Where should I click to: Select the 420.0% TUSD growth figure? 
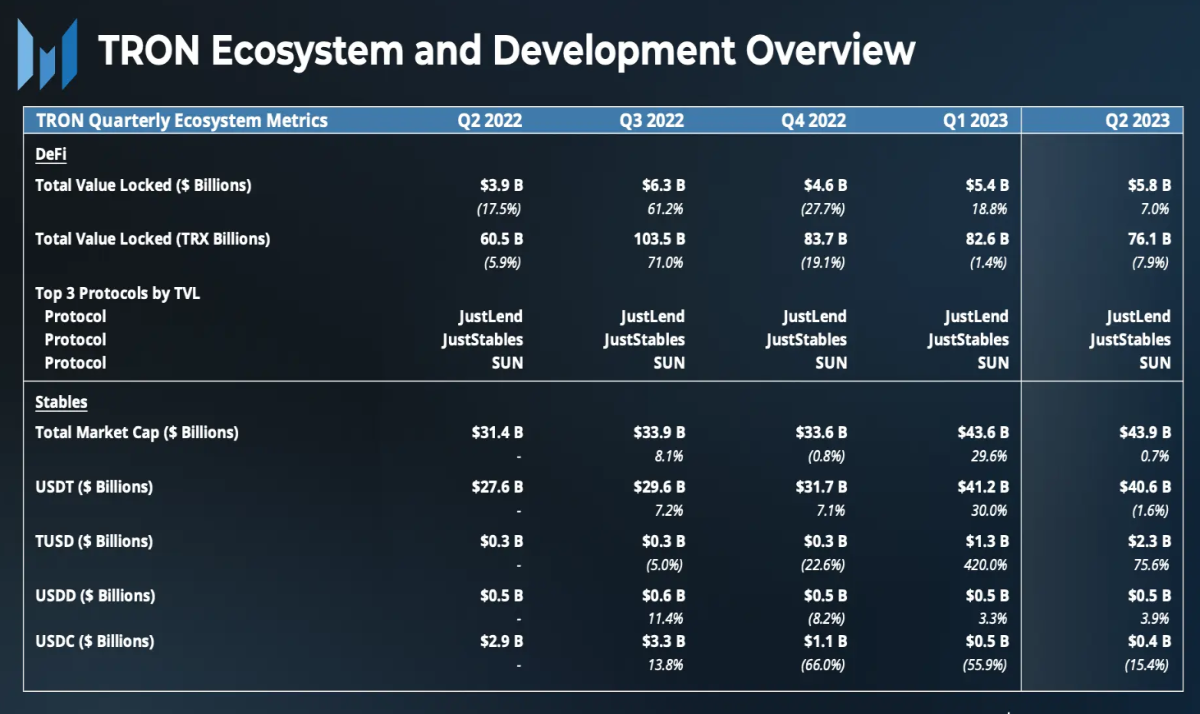click(x=987, y=564)
